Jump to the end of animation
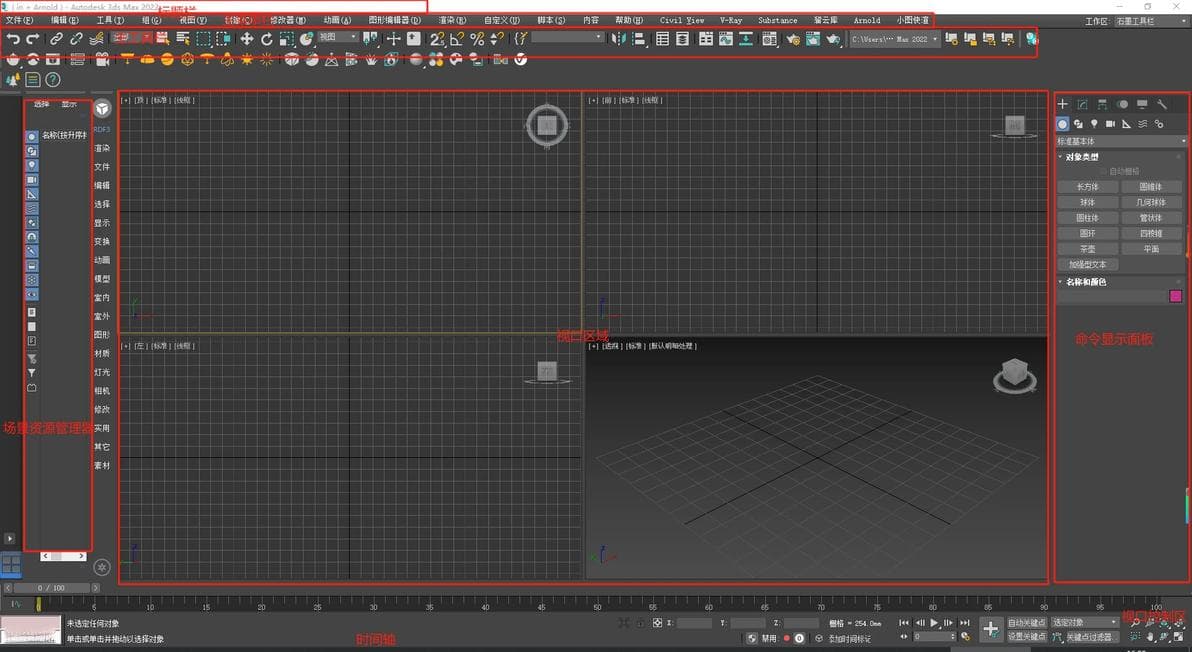Image resolution: width=1192 pixels, height=652 pixels. pos(964,623)
